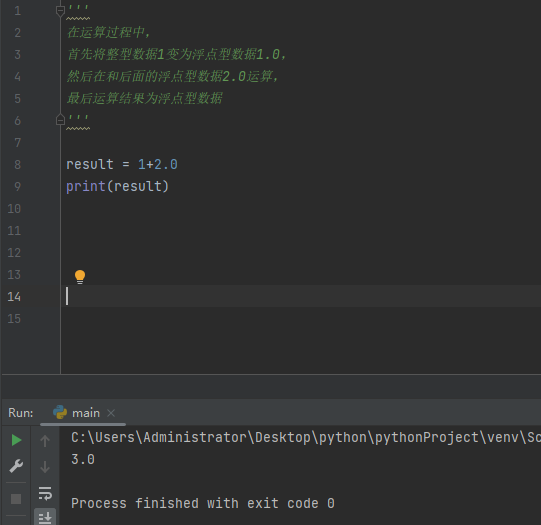Toggle scroll to end of console
The width and height of the screenshot is (541, 525).
click(x=45, y=517)
